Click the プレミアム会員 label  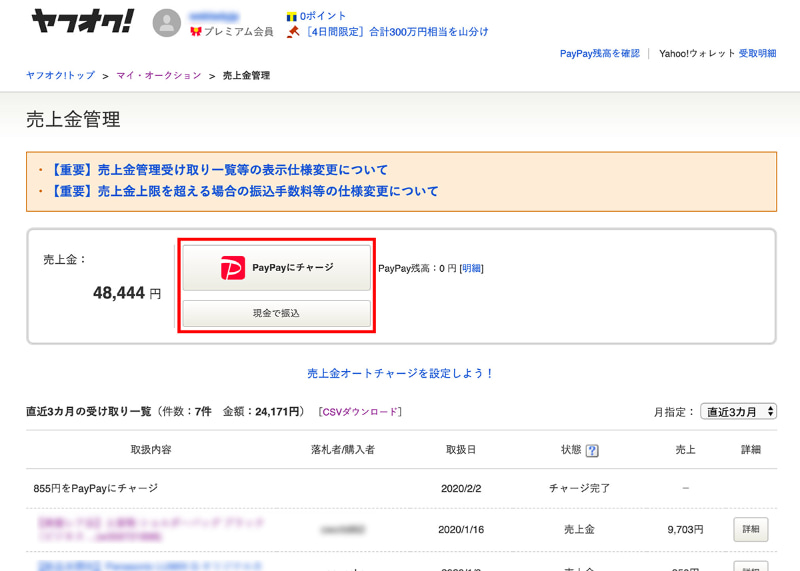238,32
